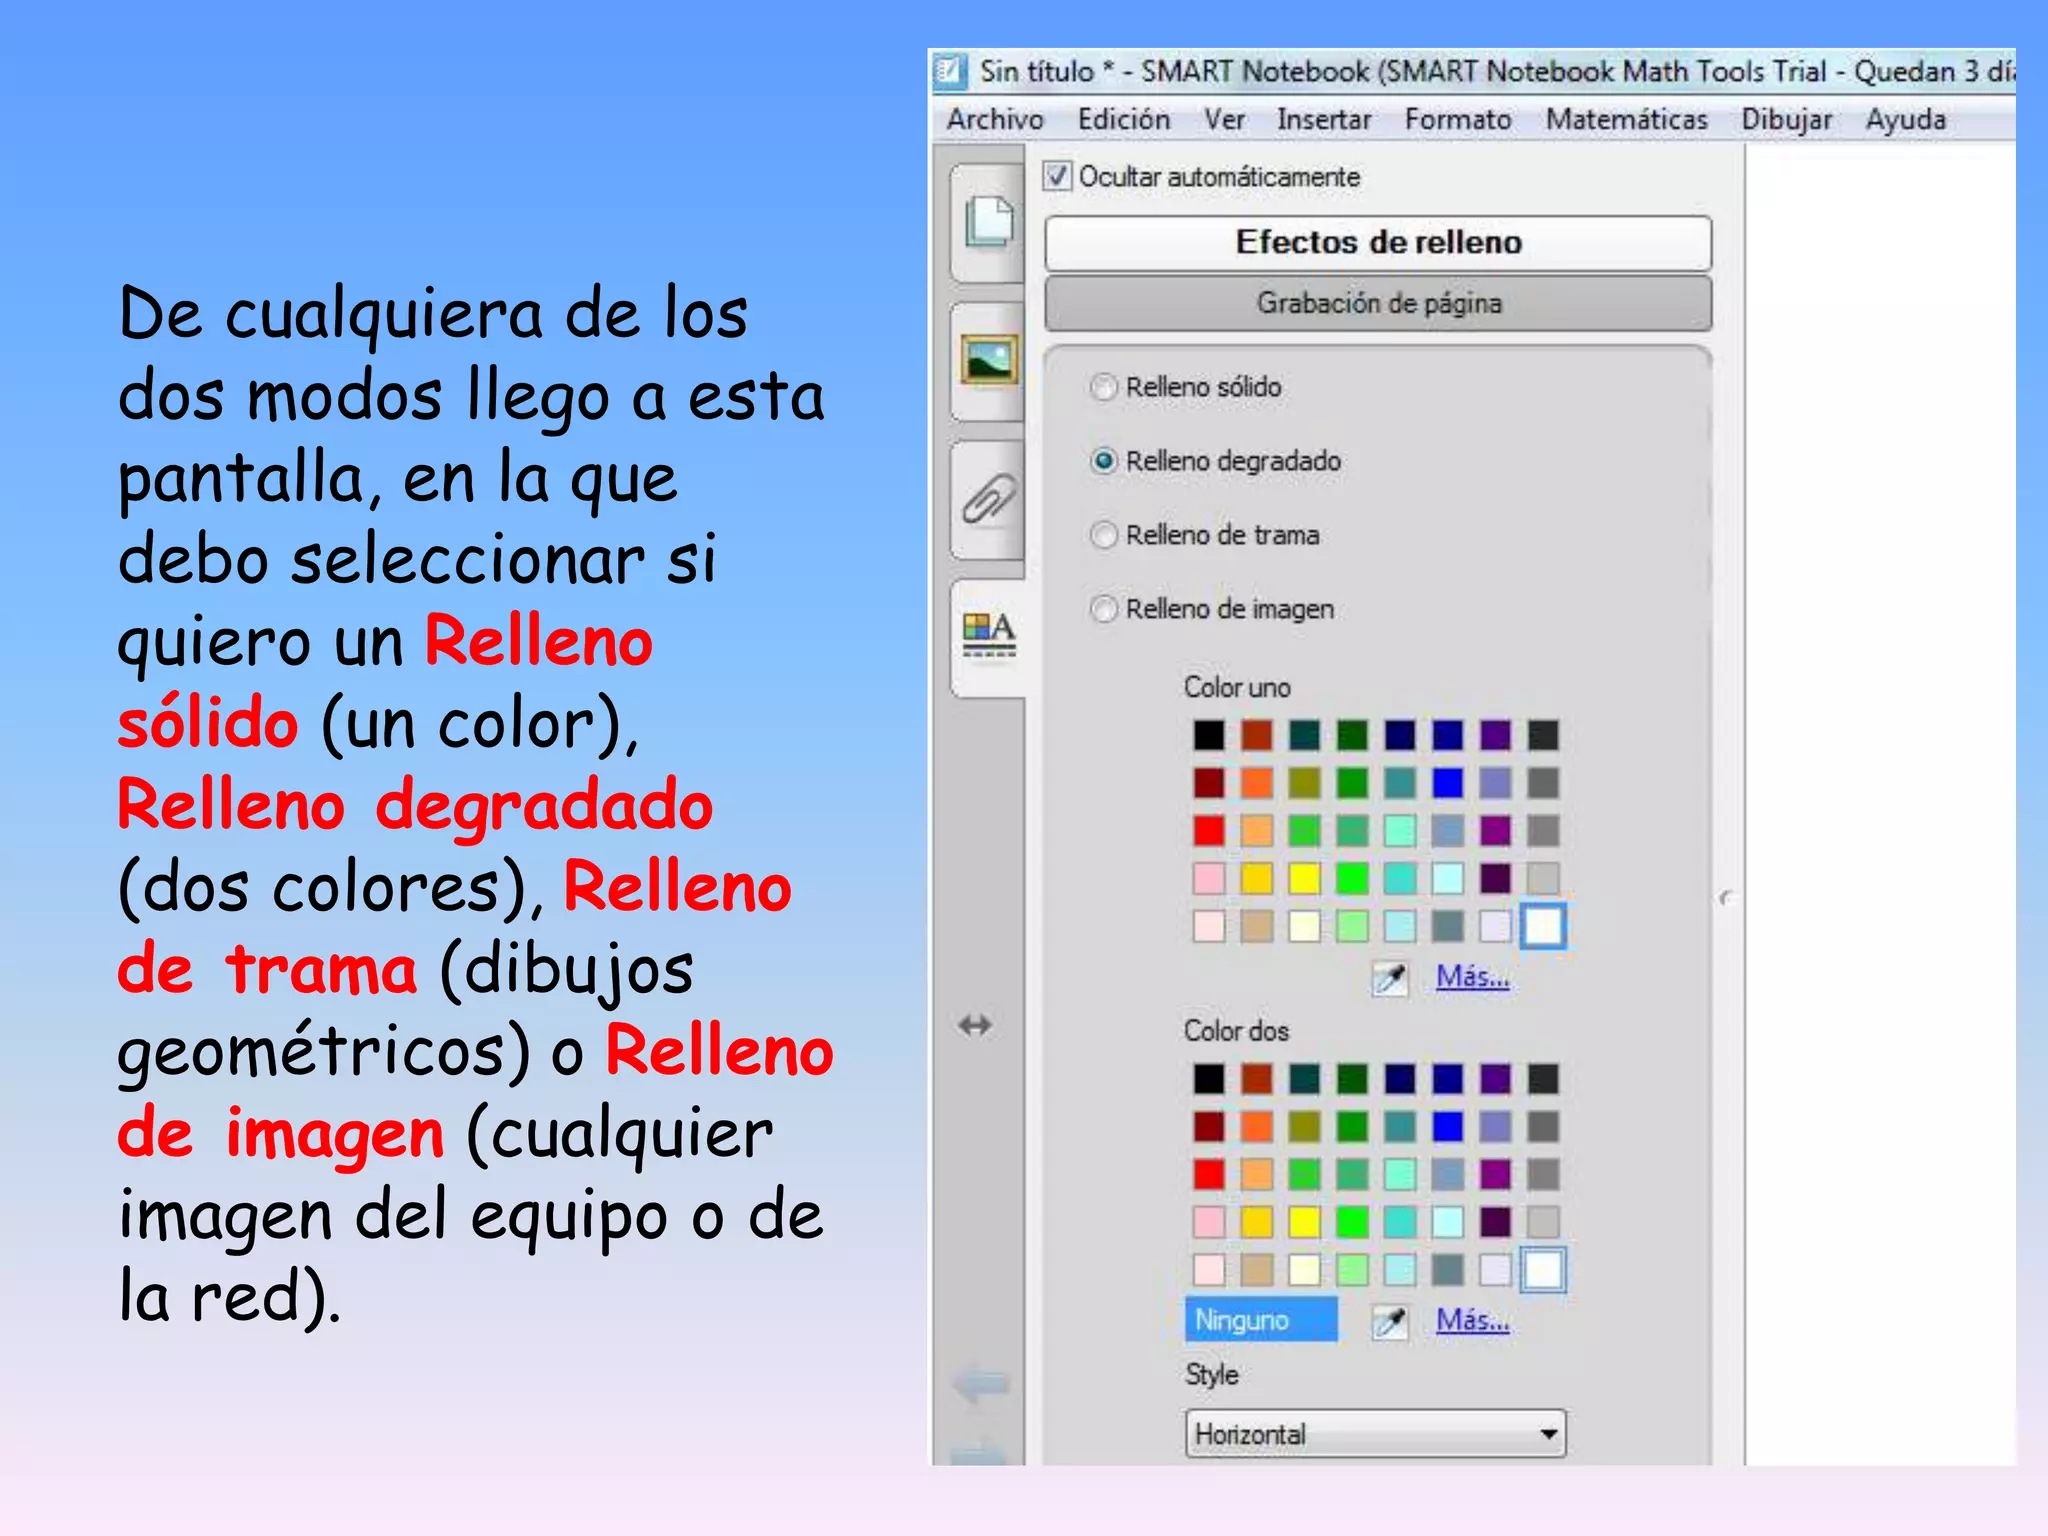Select the Relleno sólido option

click(x=1103, y=387)
